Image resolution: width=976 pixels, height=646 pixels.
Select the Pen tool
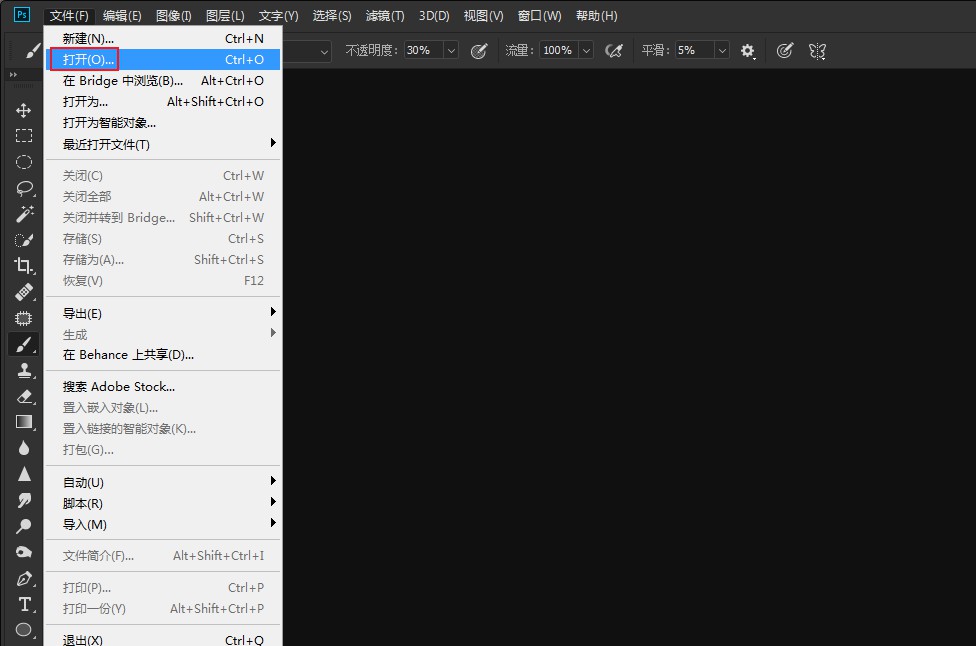[x=24, y=579]
